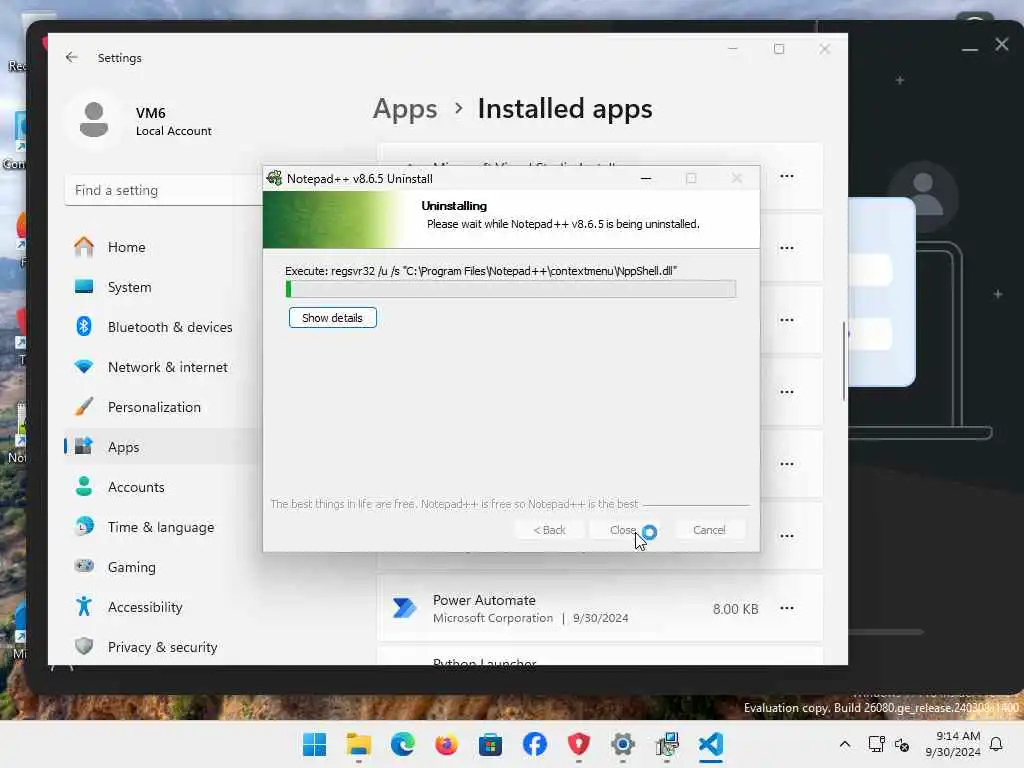The image size is (1024, 768).
Task: Click the Close button in Notepad++ uninstaller
Action: click(x=623, y=530)
